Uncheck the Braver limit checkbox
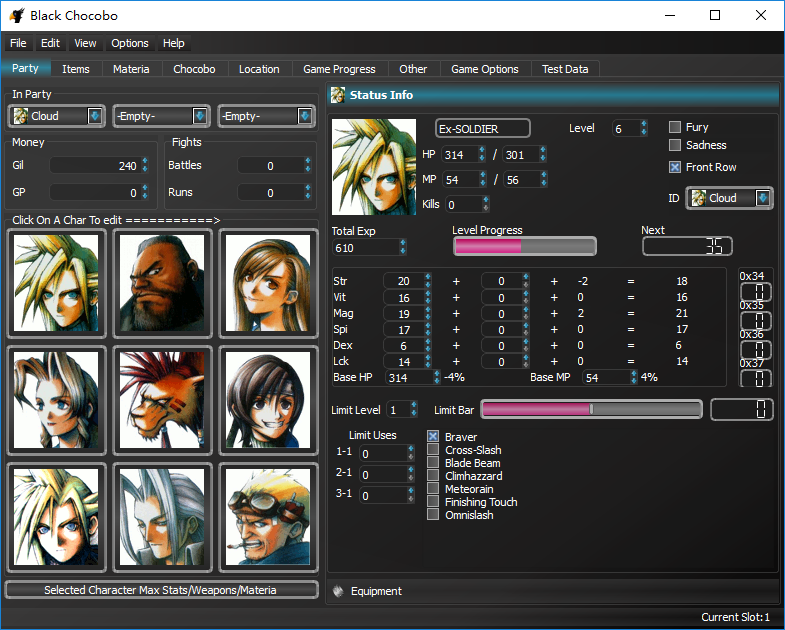Screen dimensions: 785x630 pyautogui.click(x=433, y=436)
